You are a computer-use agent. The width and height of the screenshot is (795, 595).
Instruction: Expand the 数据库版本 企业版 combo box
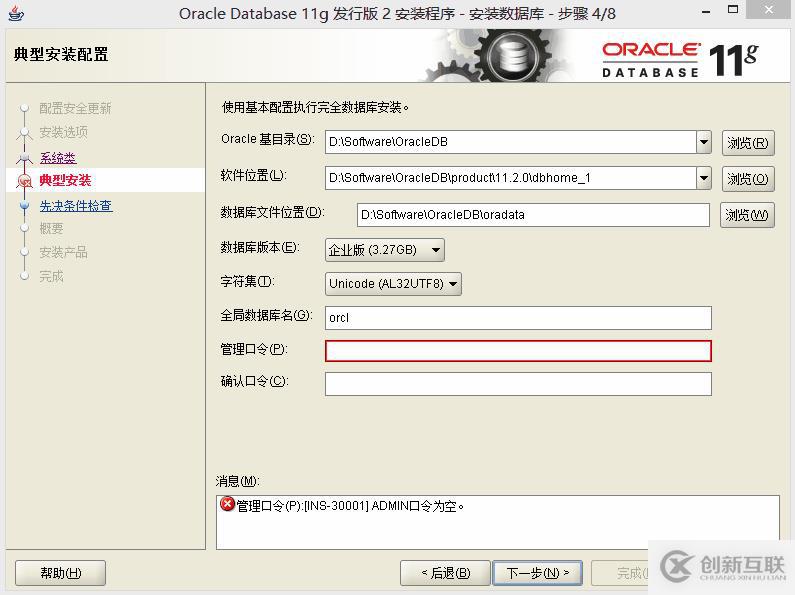click(385, 250)
